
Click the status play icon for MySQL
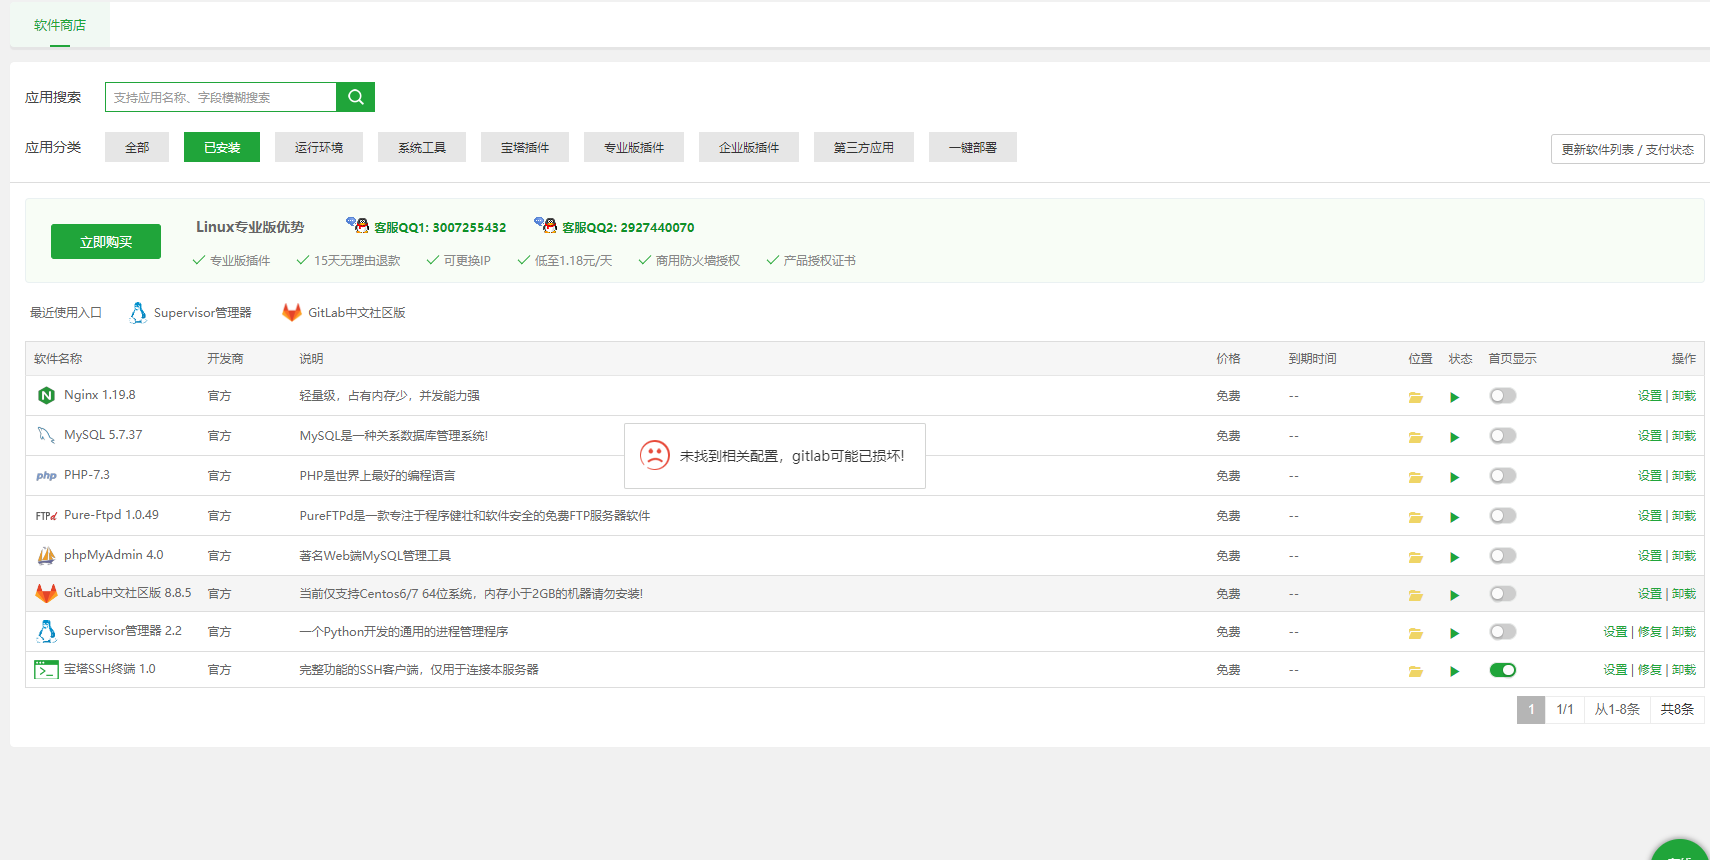pos(1454,437)
